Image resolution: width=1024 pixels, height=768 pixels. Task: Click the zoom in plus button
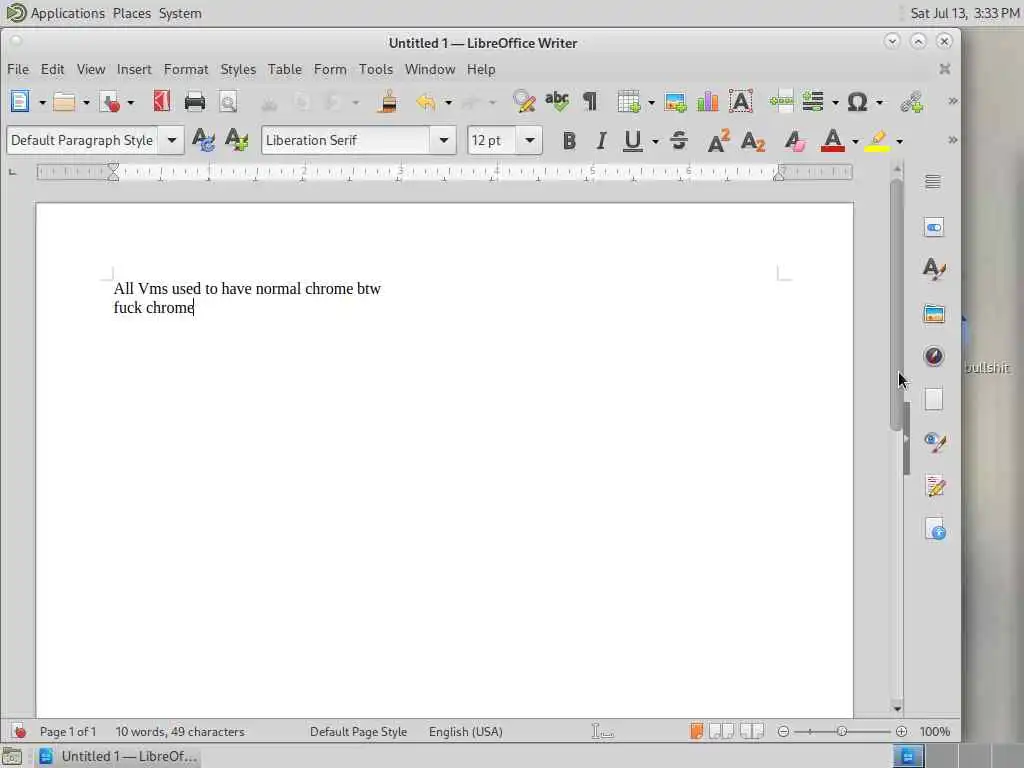[901, 731]
